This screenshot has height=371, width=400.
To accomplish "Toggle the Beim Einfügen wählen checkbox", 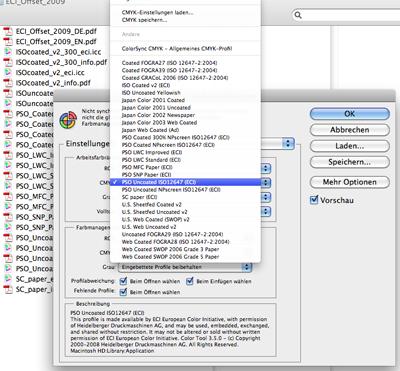I will coord(190,281).
